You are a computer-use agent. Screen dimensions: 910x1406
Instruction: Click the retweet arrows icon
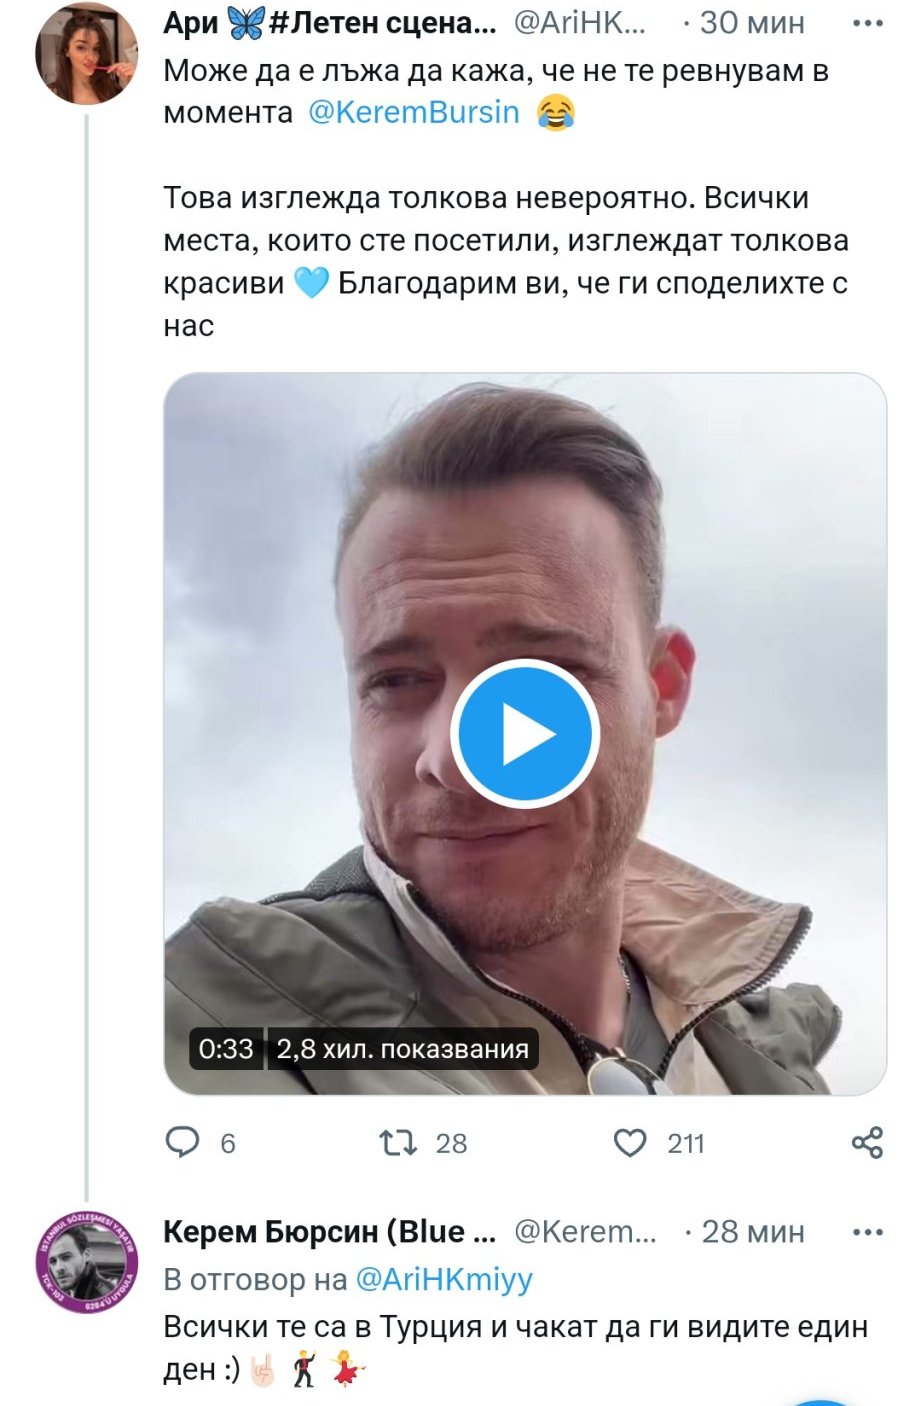click(399, 1142)
